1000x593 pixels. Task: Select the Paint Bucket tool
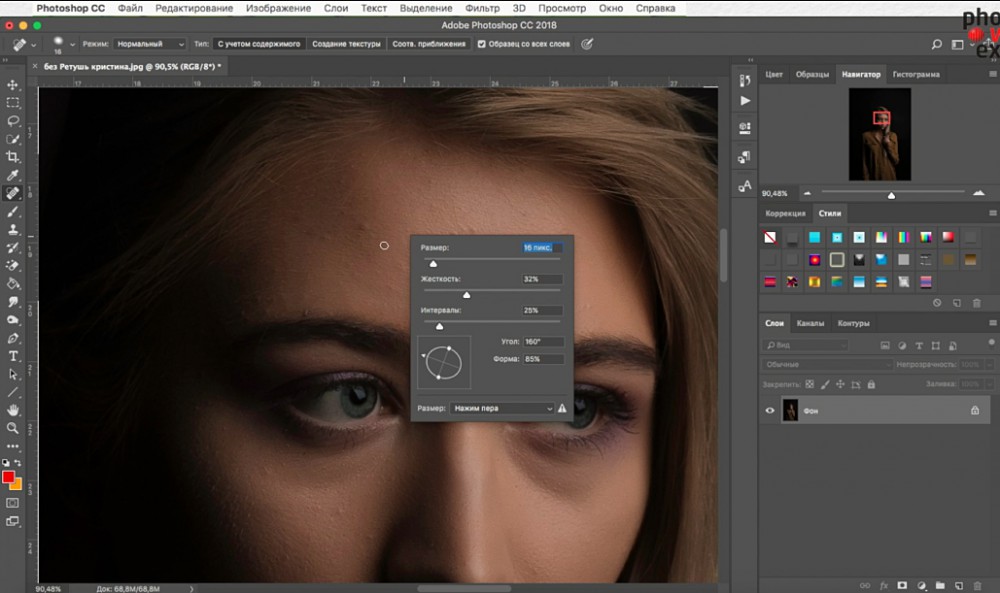click(13, 284)
